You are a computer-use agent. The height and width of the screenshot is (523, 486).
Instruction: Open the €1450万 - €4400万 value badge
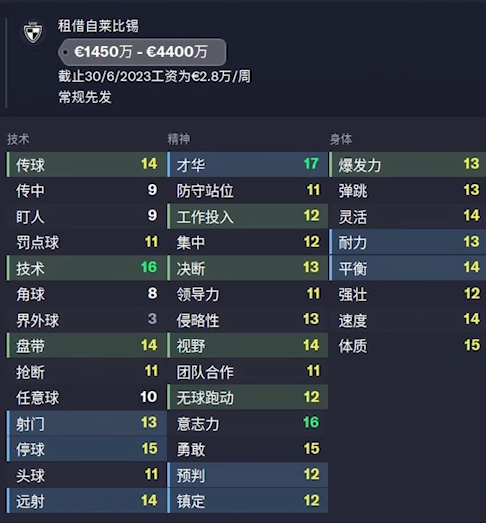click(142, 52)
